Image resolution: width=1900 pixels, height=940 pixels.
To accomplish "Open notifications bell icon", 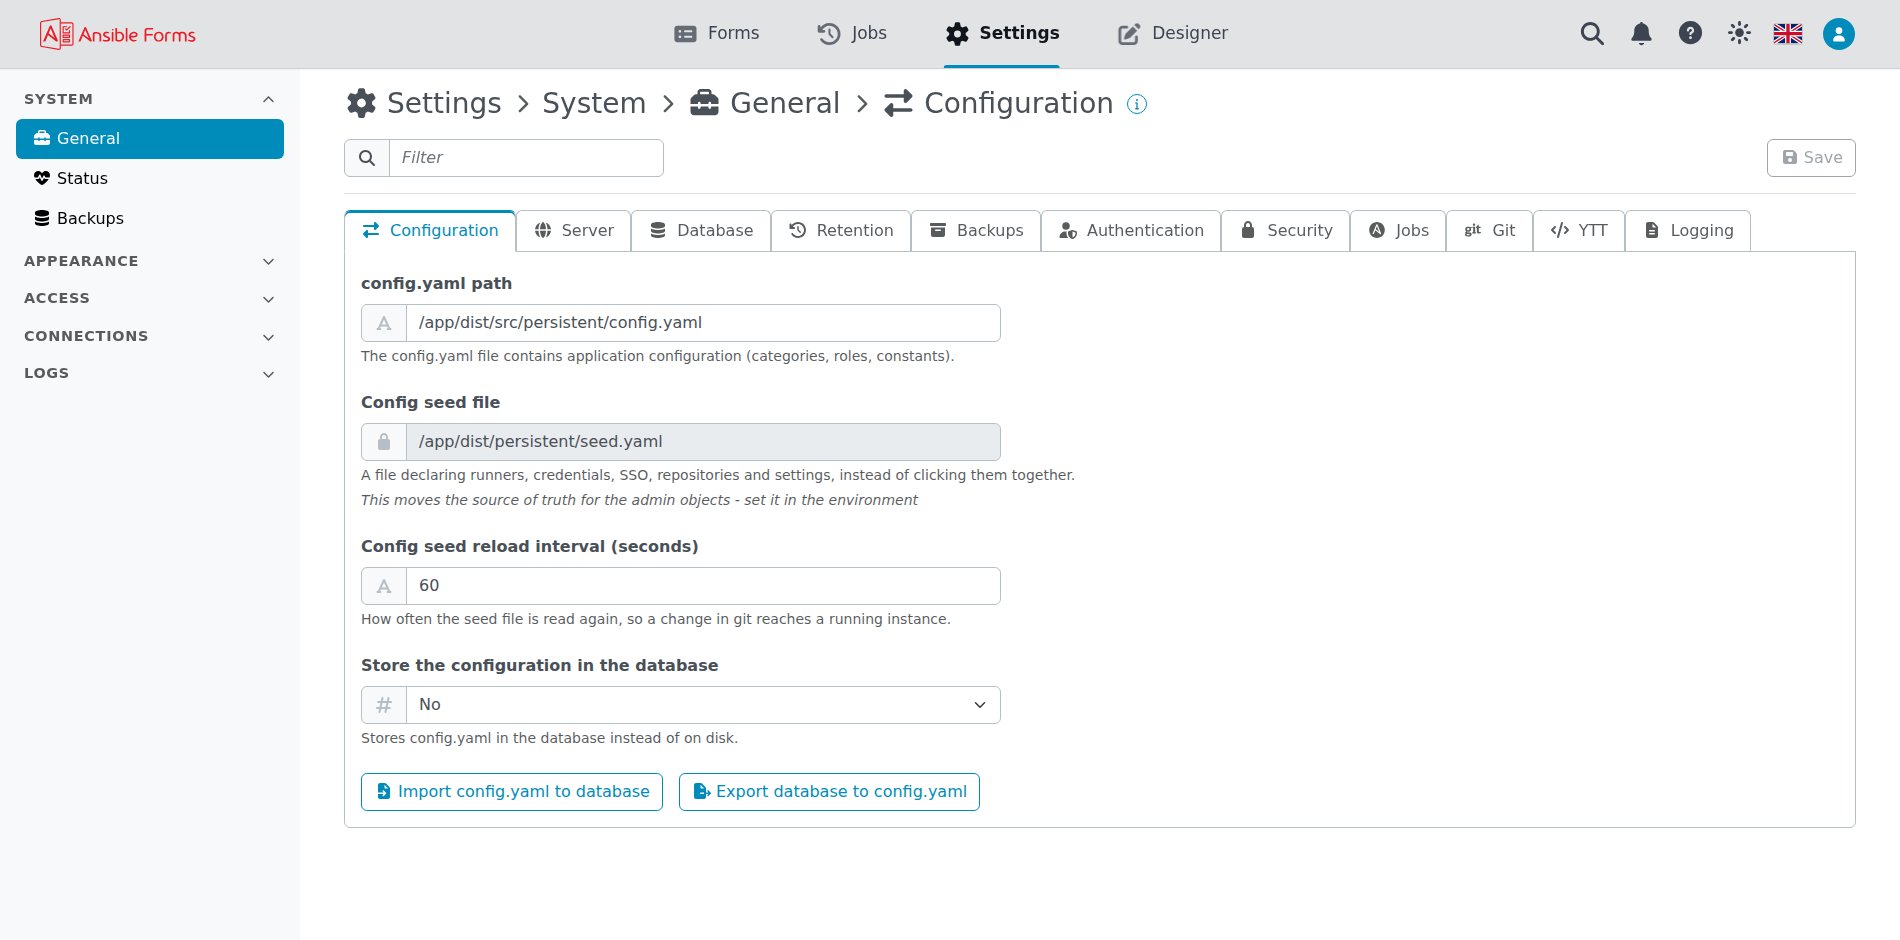I will (x=1641, y=34).
